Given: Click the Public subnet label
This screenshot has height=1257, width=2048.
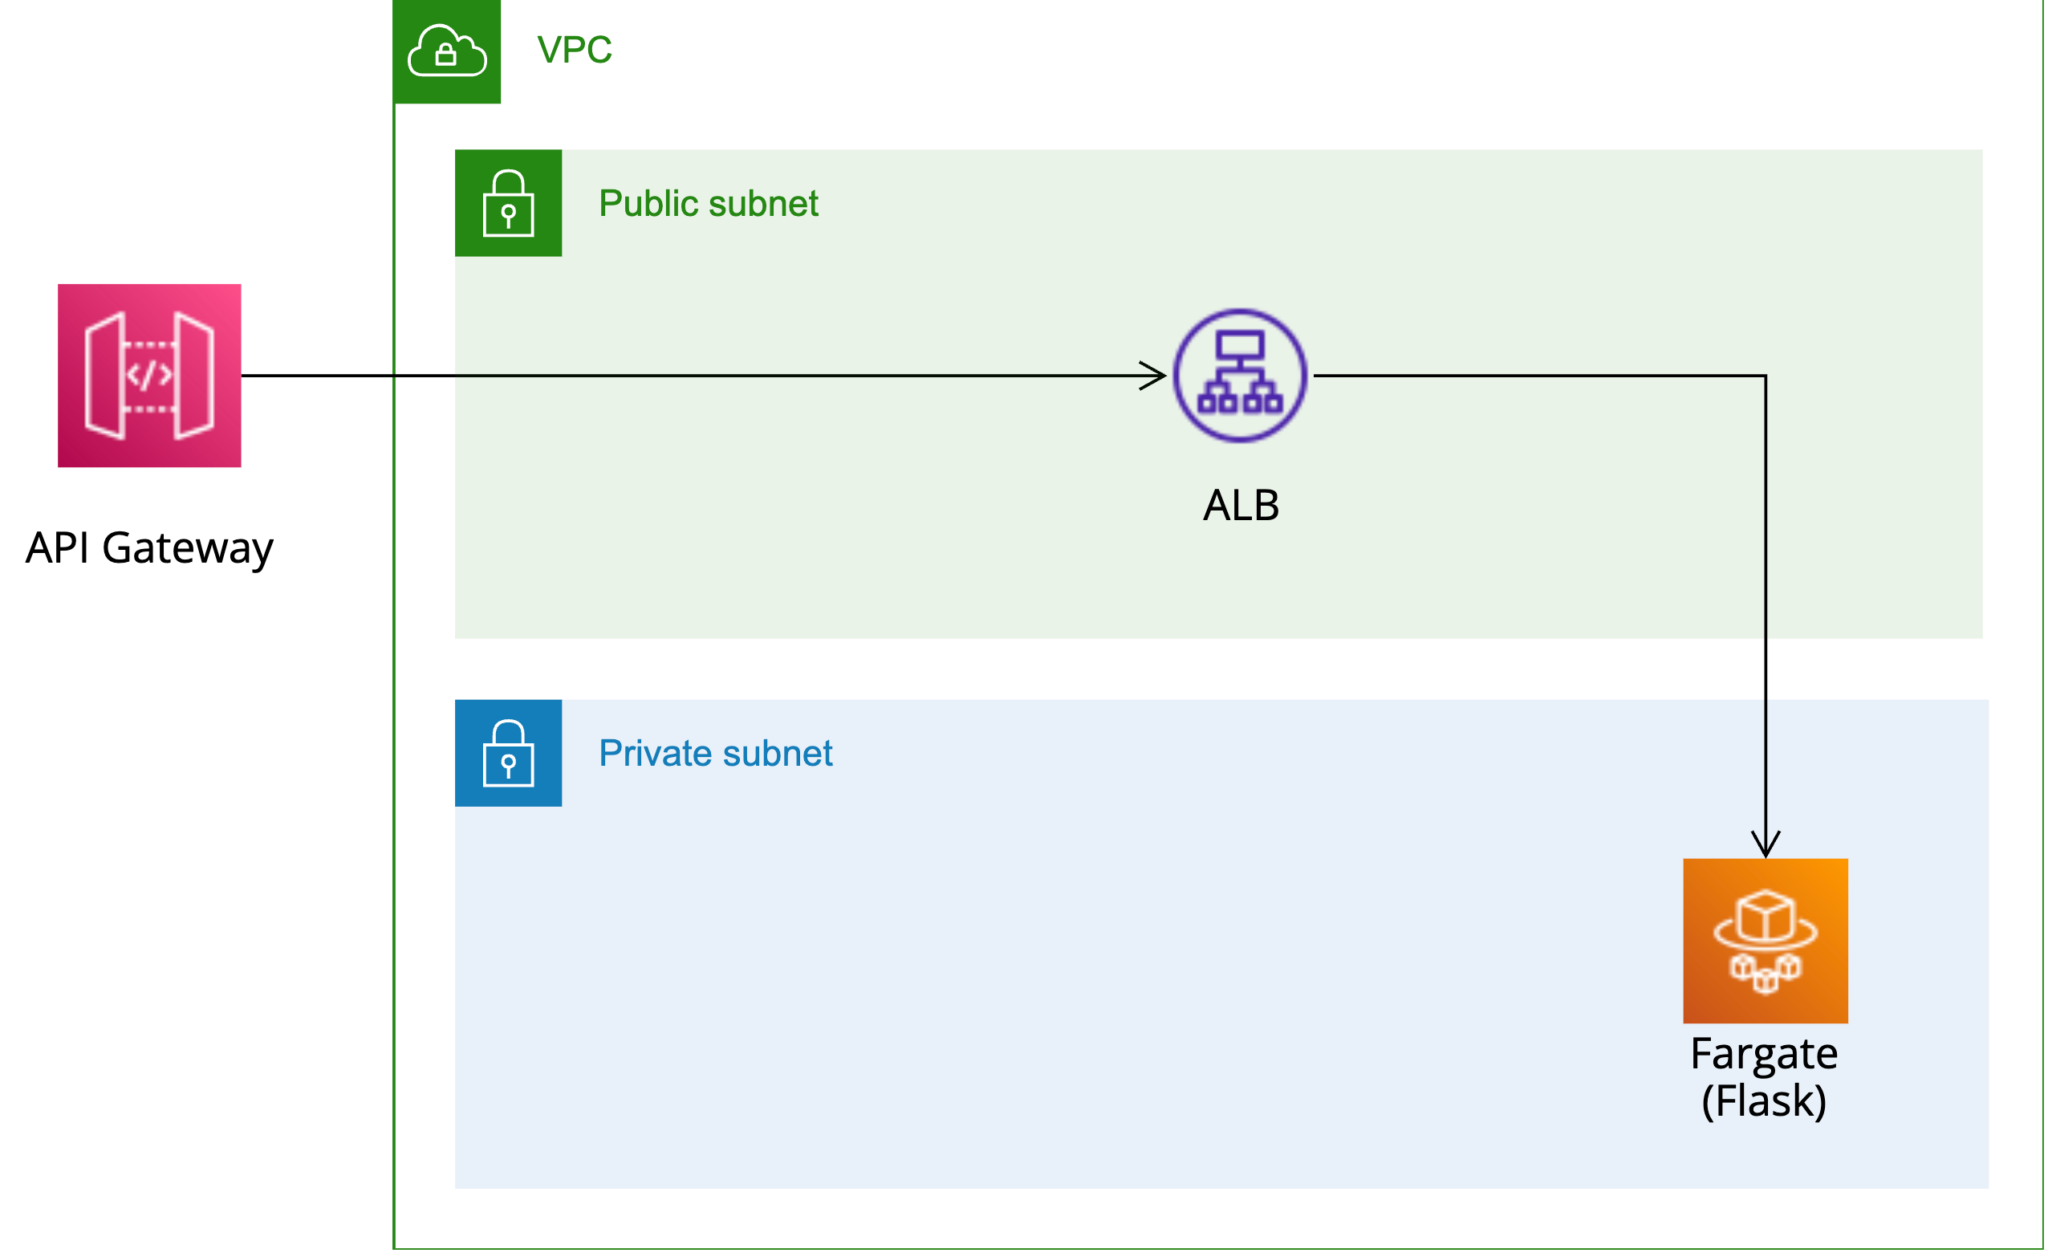Looking at the screenshot, I should [x=708, y=203].
